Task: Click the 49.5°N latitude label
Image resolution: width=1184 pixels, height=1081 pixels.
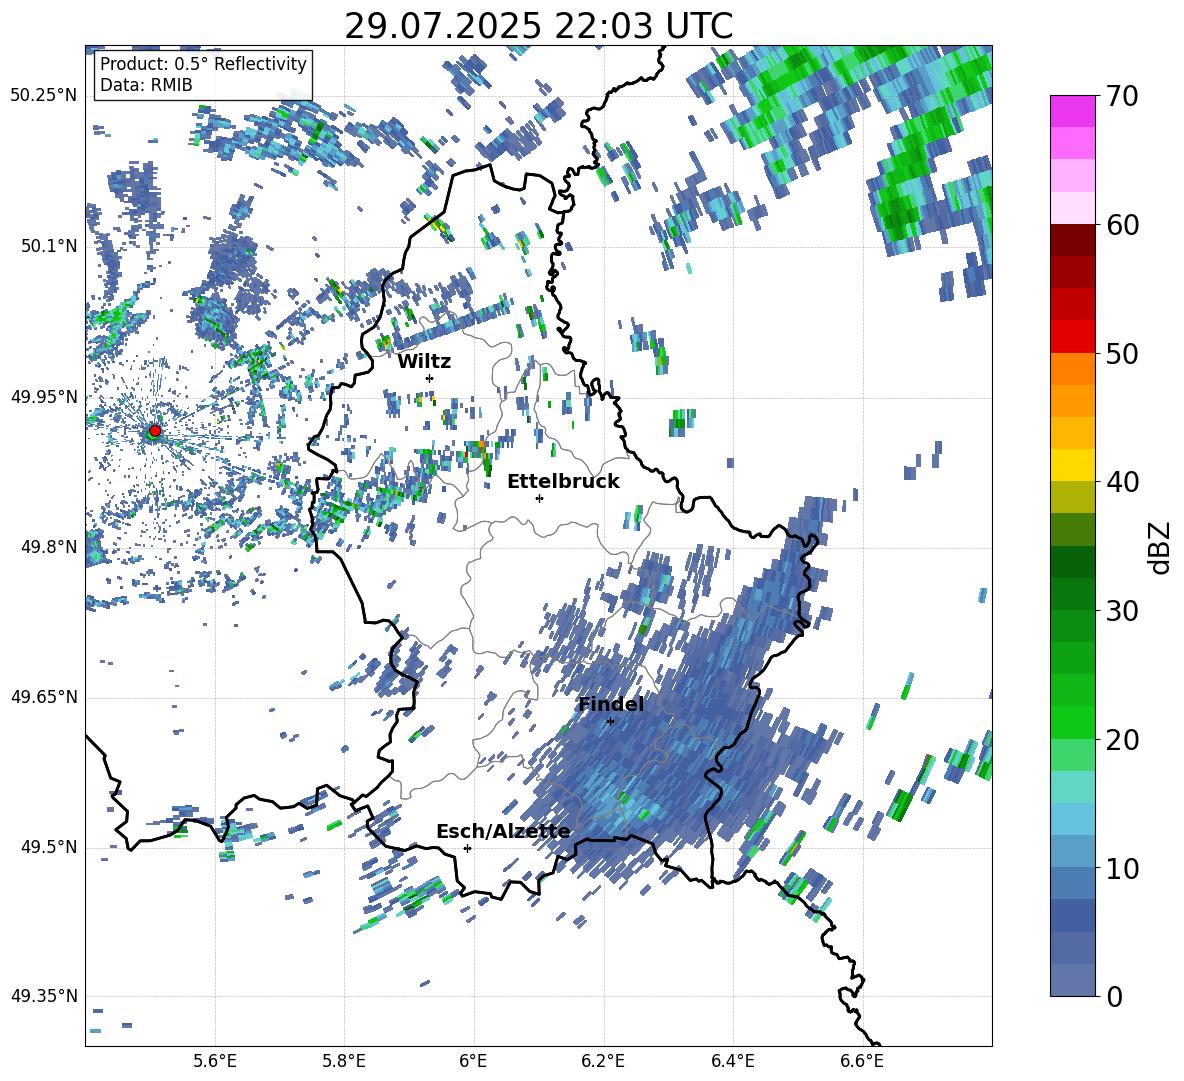Action: point(48,847)
